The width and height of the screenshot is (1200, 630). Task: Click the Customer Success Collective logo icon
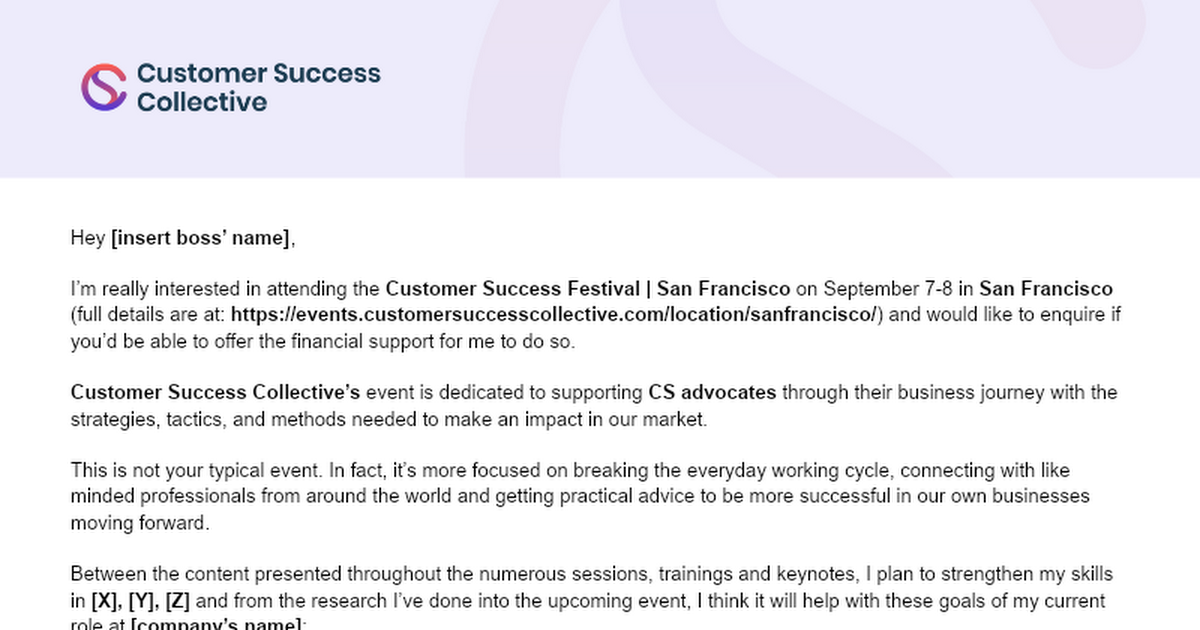(103, 88)
